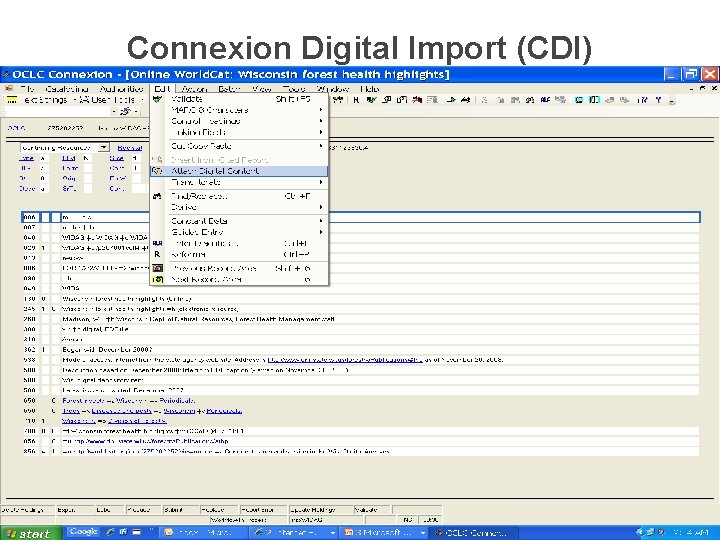Click the Form fixed field label
The height and width of the screenshot is (540, 720).
70,168
